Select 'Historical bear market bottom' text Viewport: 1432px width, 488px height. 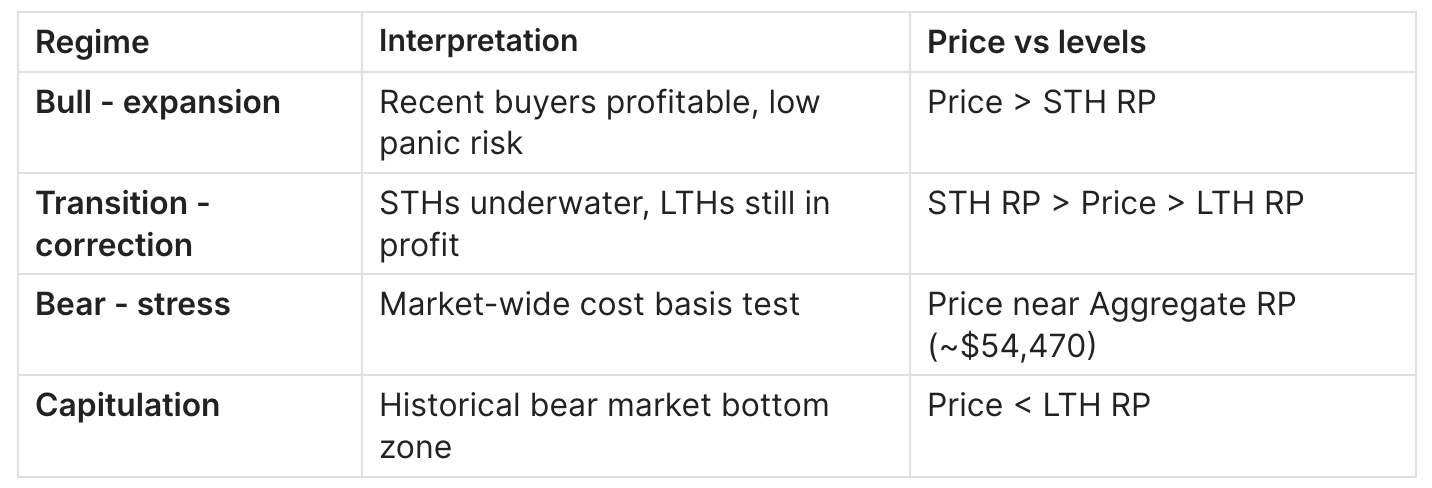point(604,406)
